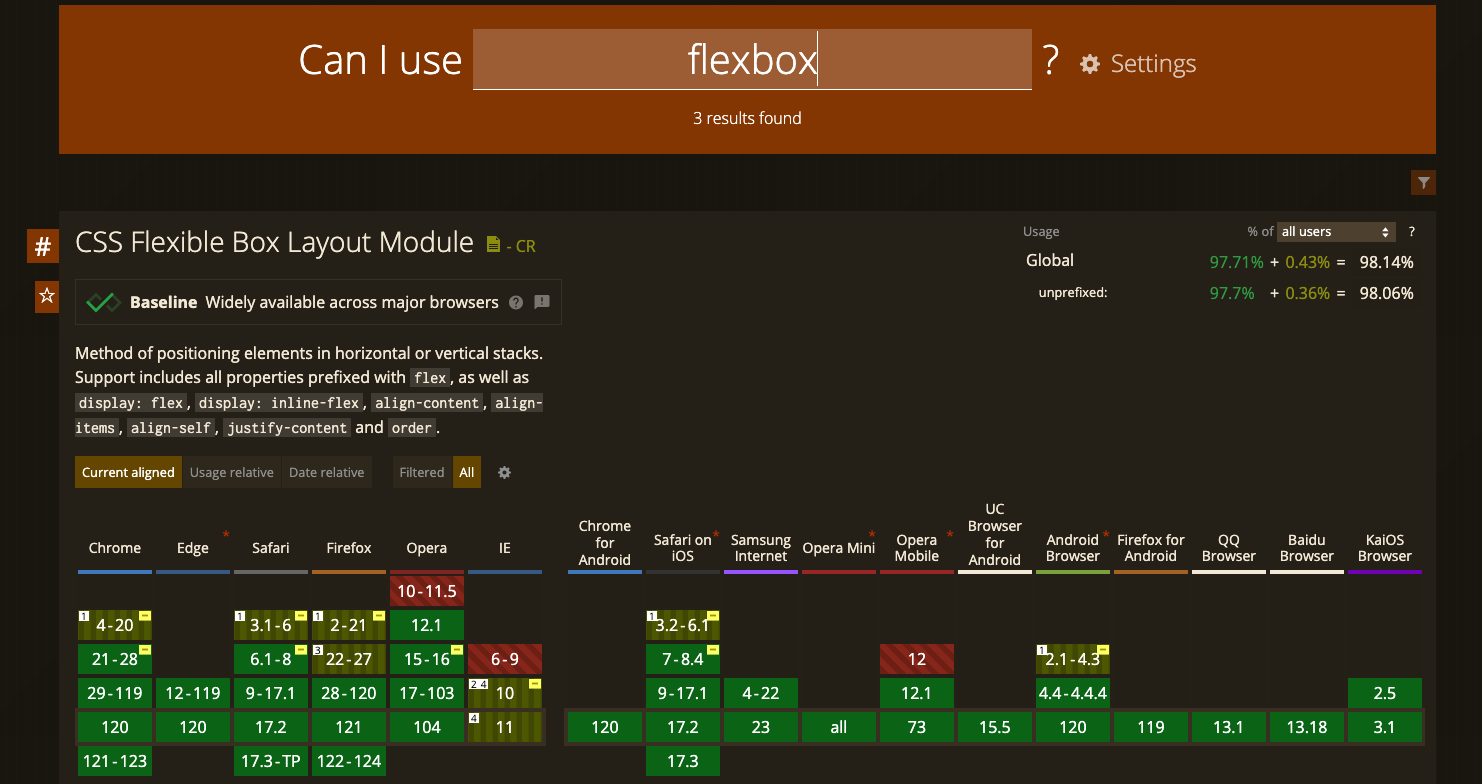Click the flexbox search field

[752, 60]
